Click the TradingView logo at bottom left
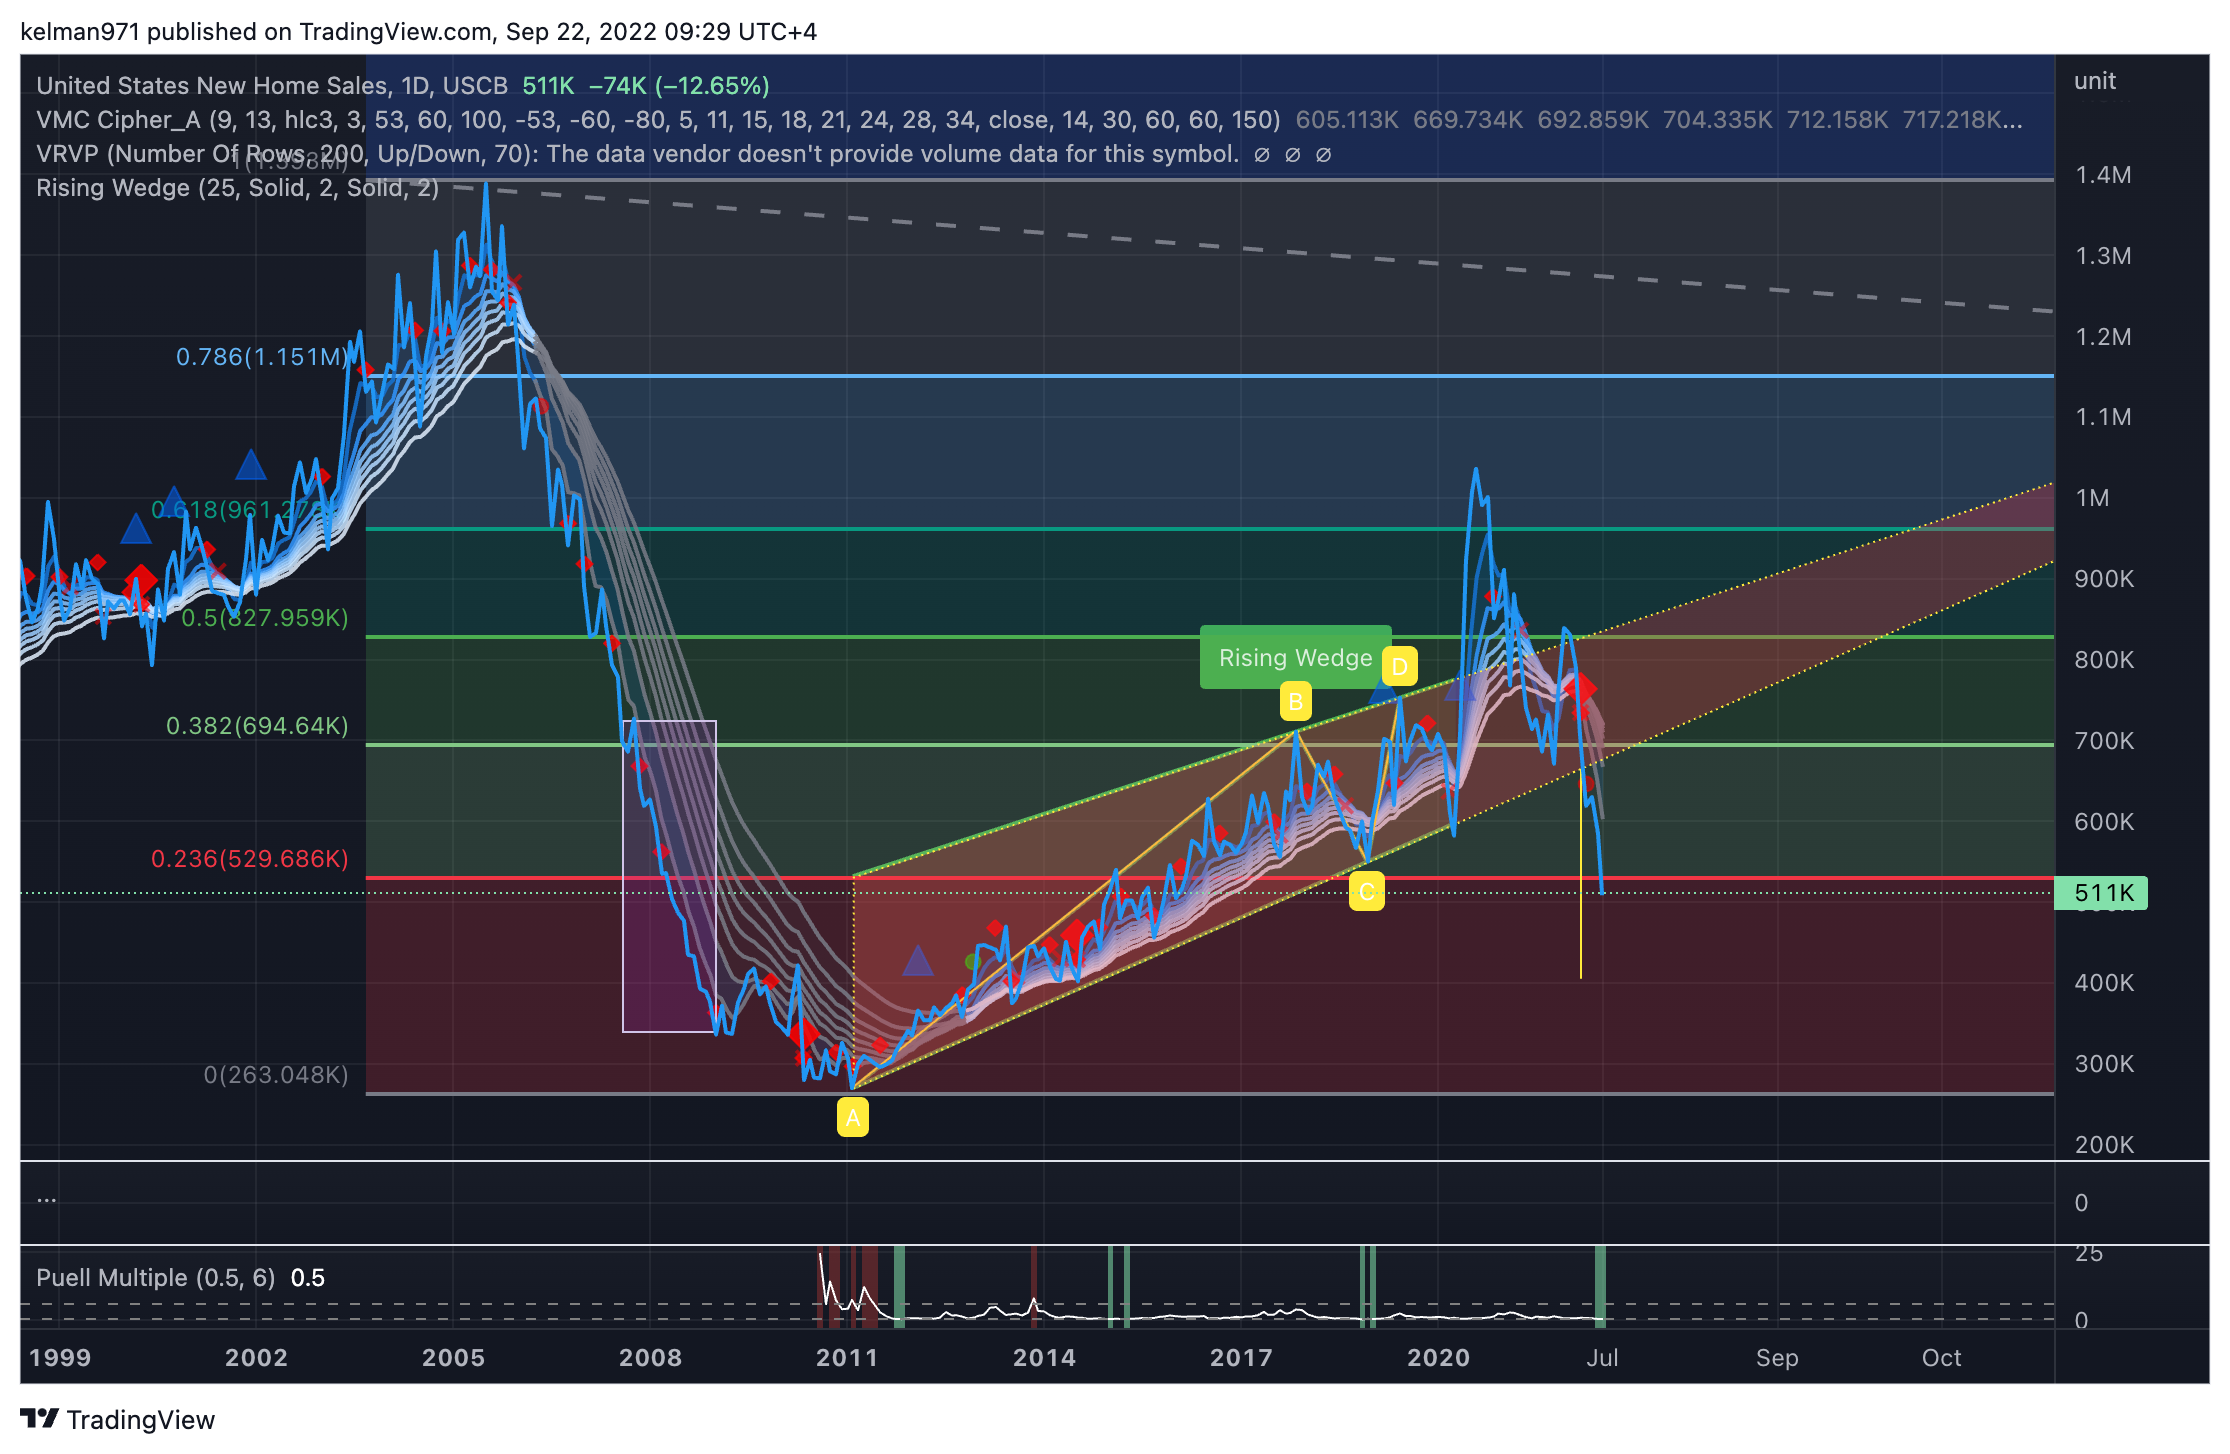The width and height of the screenshot is (2230, 1454). pyautogui.click(x=117, y=1419)
